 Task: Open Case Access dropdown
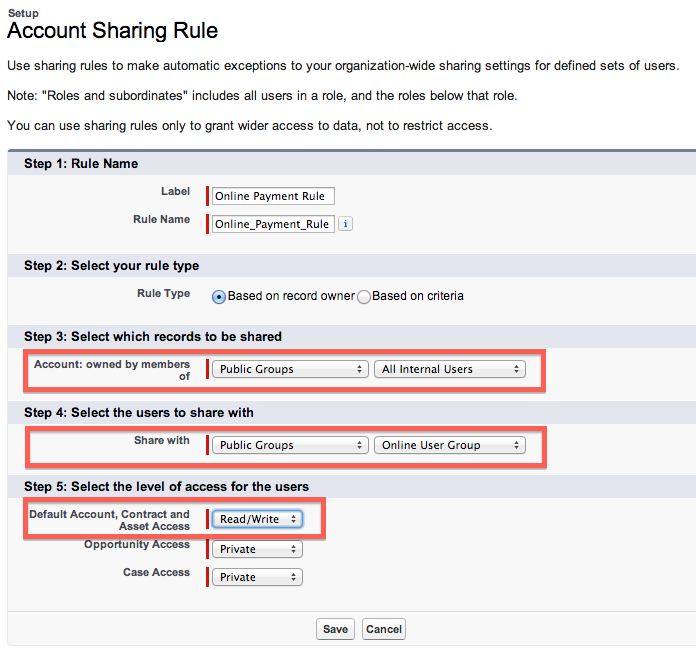pos(257,577)
